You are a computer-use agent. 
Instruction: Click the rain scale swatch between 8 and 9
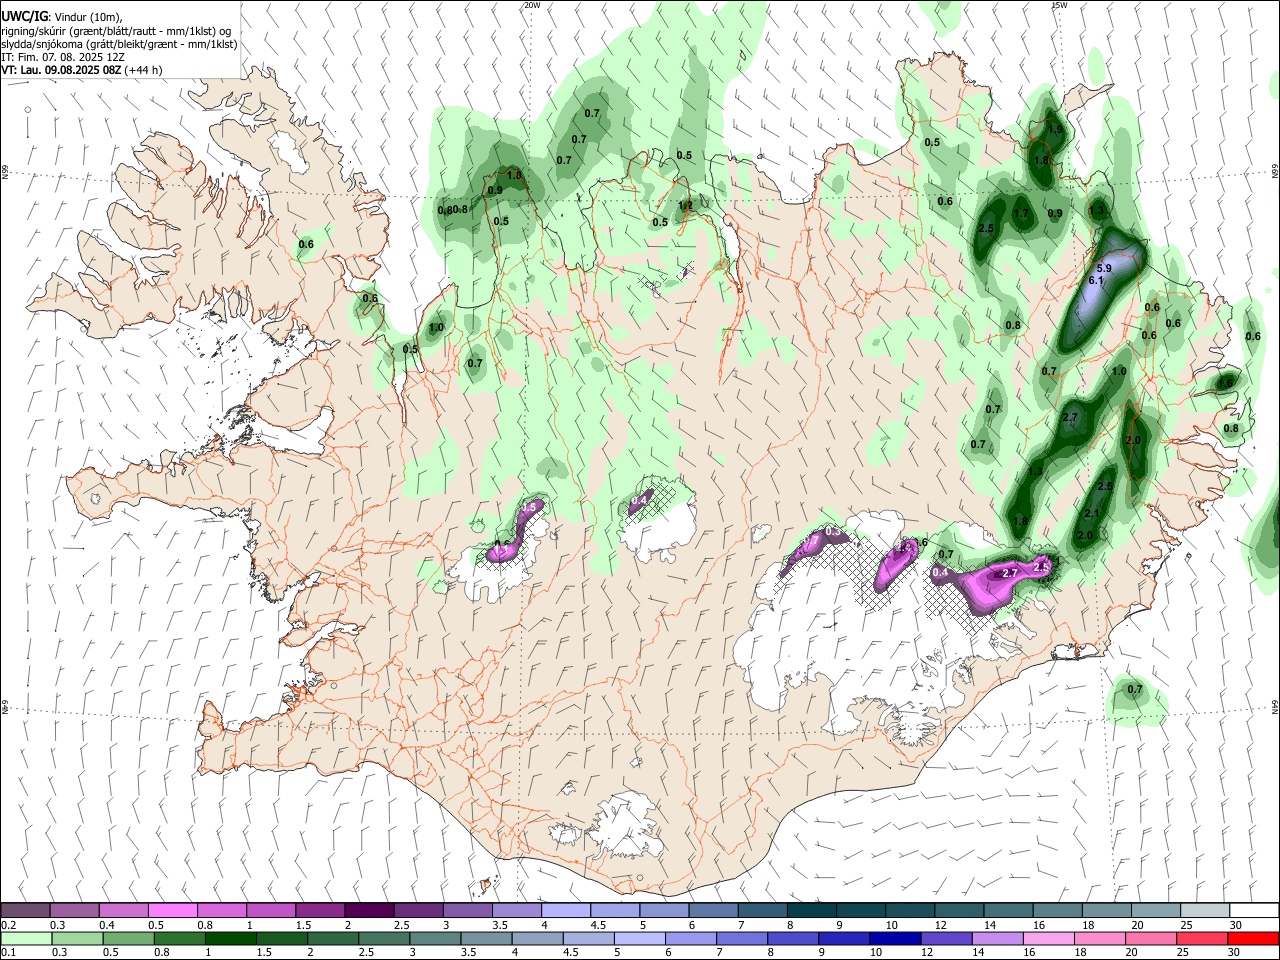point(792,938)
